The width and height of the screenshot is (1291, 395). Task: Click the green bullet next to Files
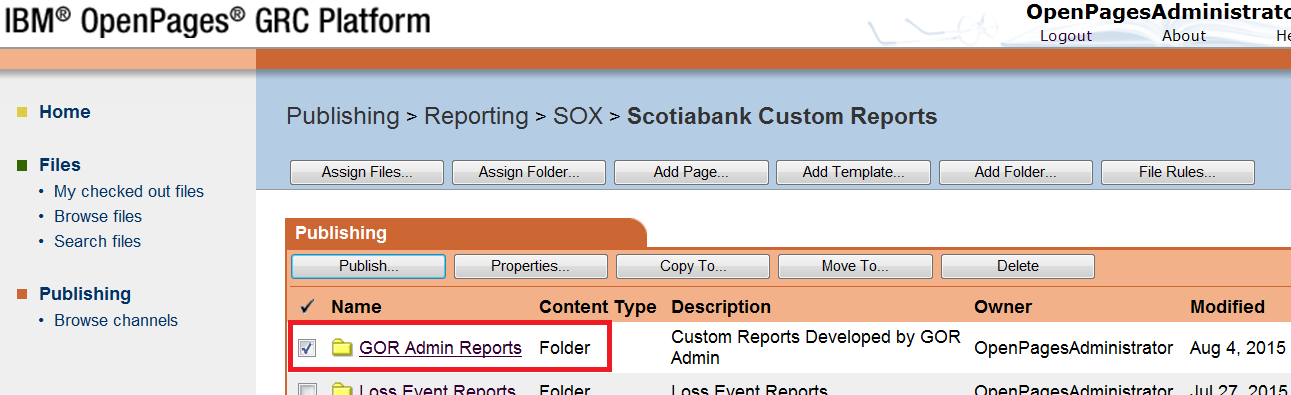click(x=22, y=165)
